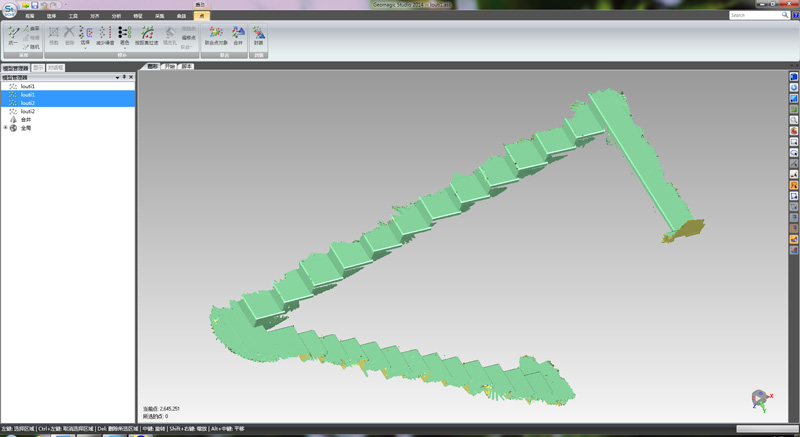Viewport: 800px width, 437px height.
Task: Switch to the 视图 ribbon tab
Action: (x=30, y=16)
